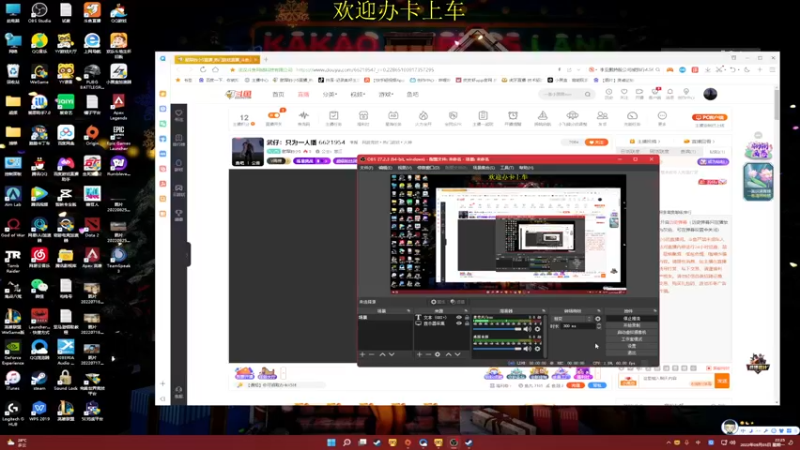
Task: Adjust the mic volume slider in OBS mixer
Action: [497, 329]
